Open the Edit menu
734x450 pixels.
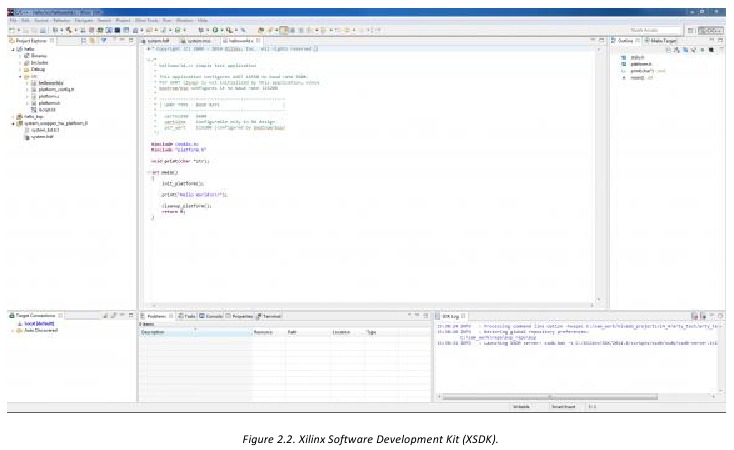pos(25,21)
